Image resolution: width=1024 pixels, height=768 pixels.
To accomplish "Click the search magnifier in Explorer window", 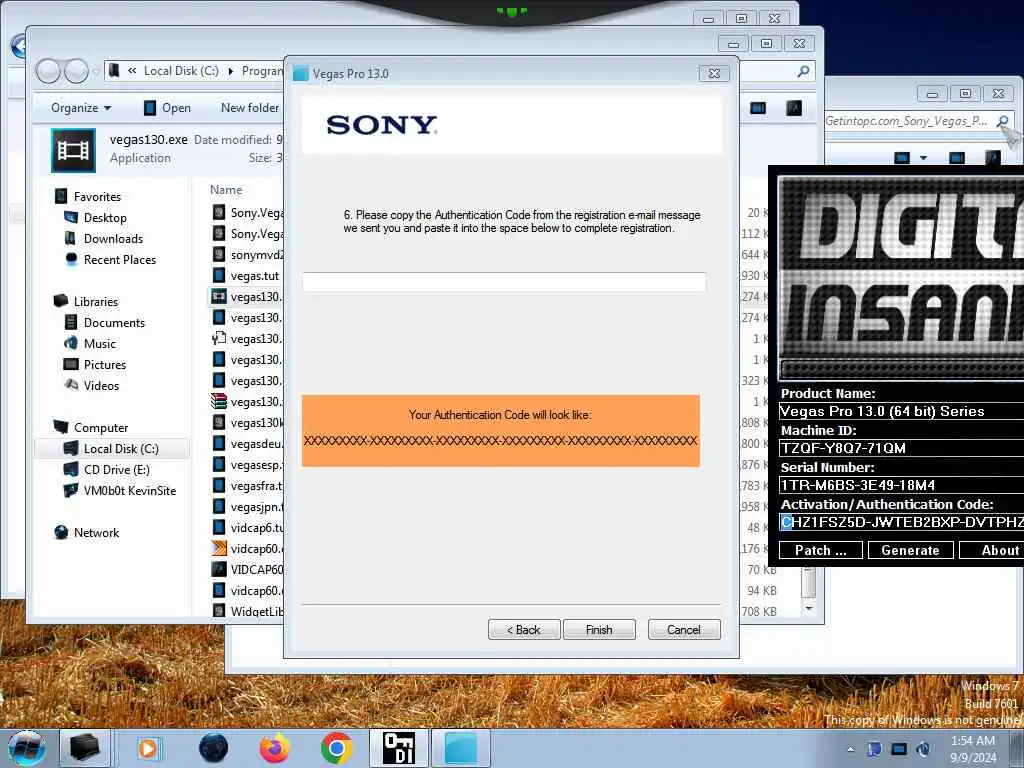I will [x=803, y=71].
